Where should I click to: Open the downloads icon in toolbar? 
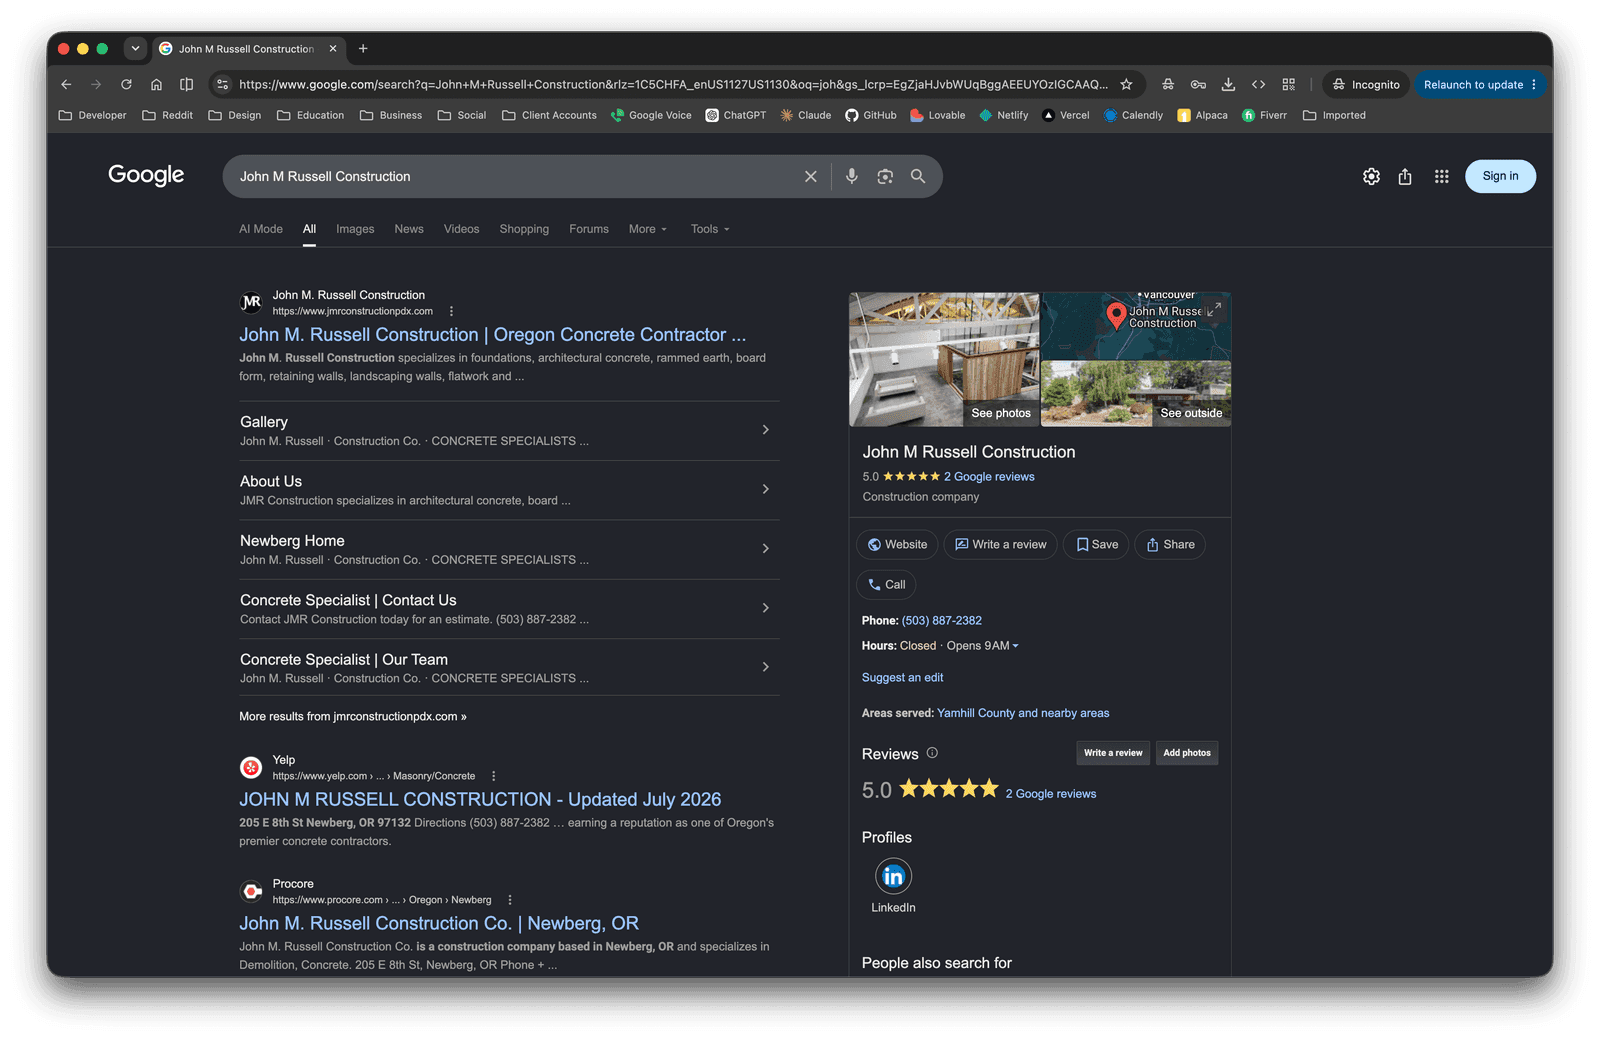(x=1228, y=85)
